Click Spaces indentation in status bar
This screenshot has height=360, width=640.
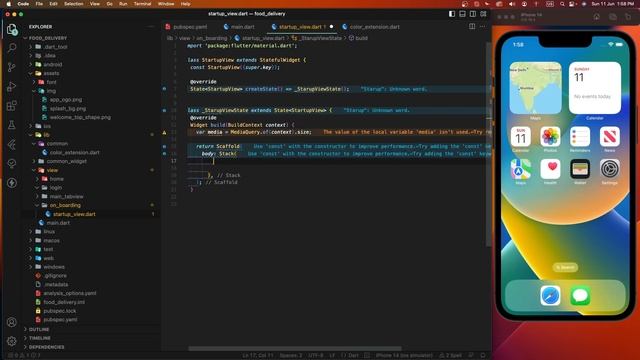291,356
